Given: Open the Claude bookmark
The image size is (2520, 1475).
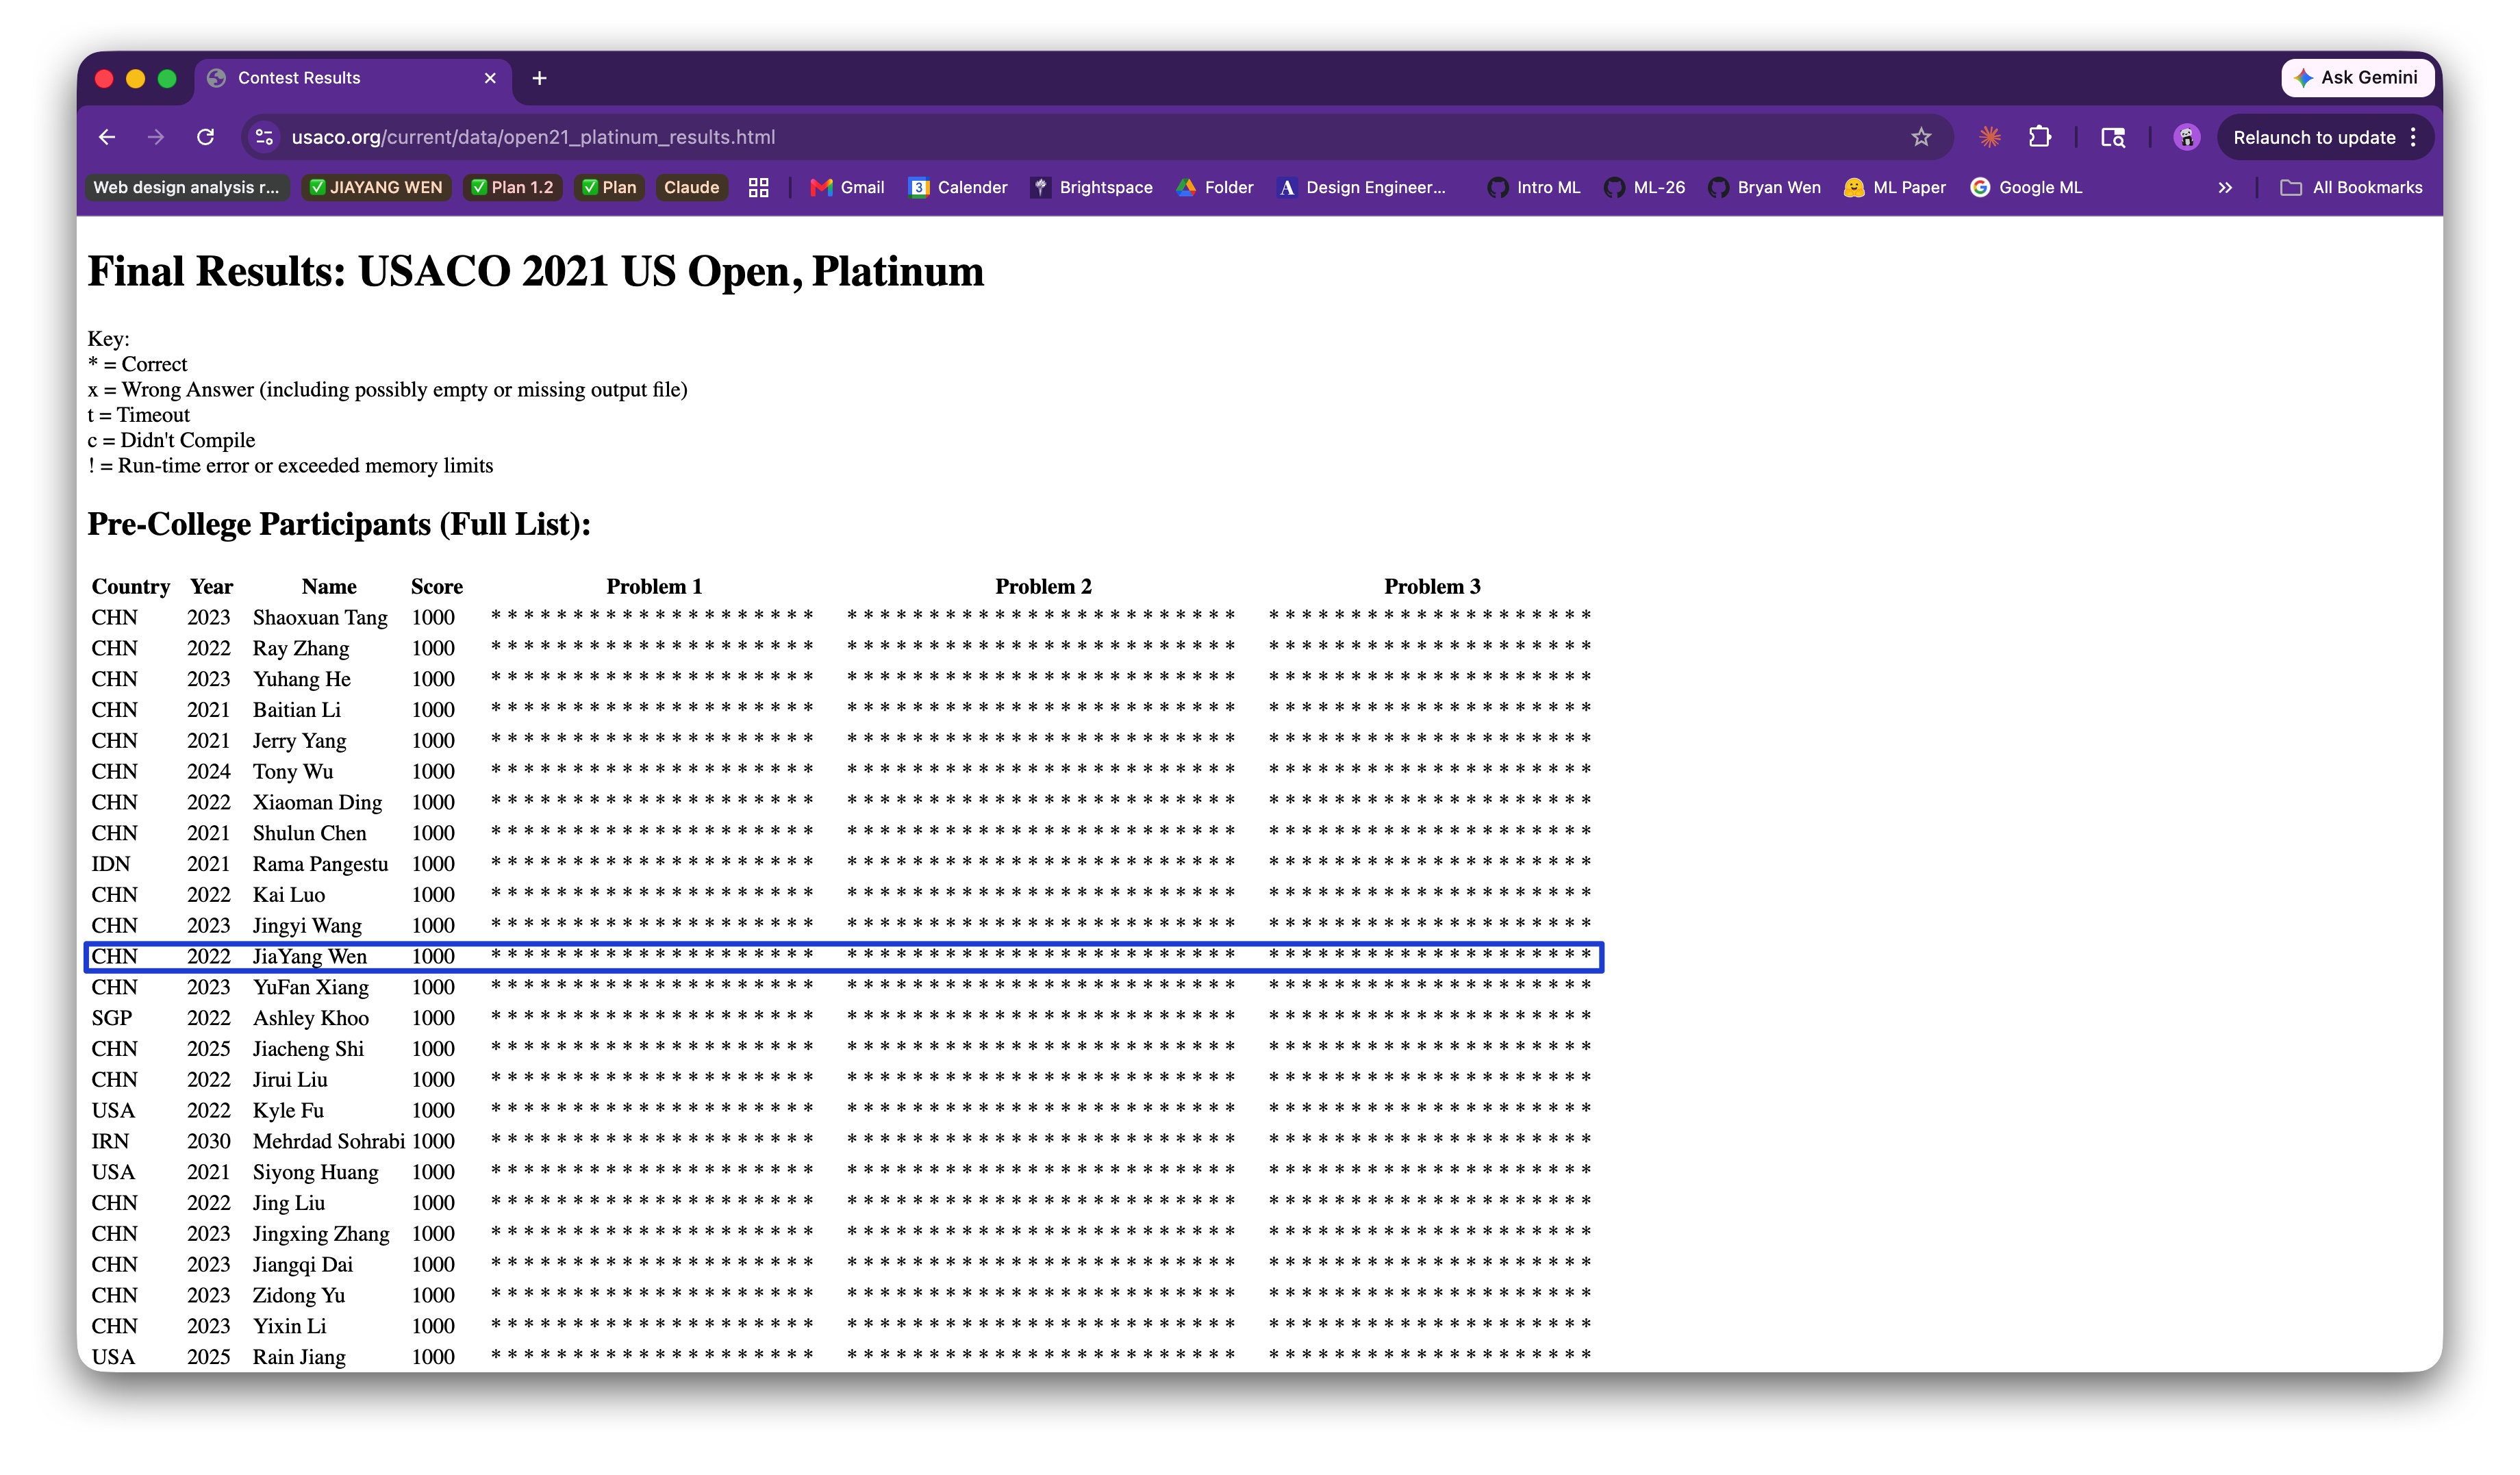Looking at the screenshot, I should pos(691,187).
